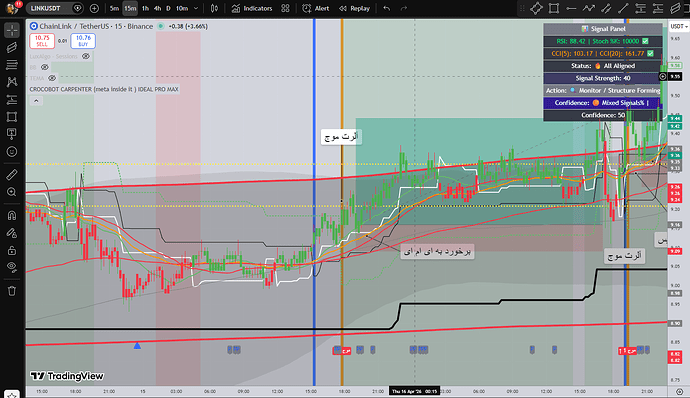Toggle hide all drawings eye in sidebar
690x398 pixels.
pos(12,267)
